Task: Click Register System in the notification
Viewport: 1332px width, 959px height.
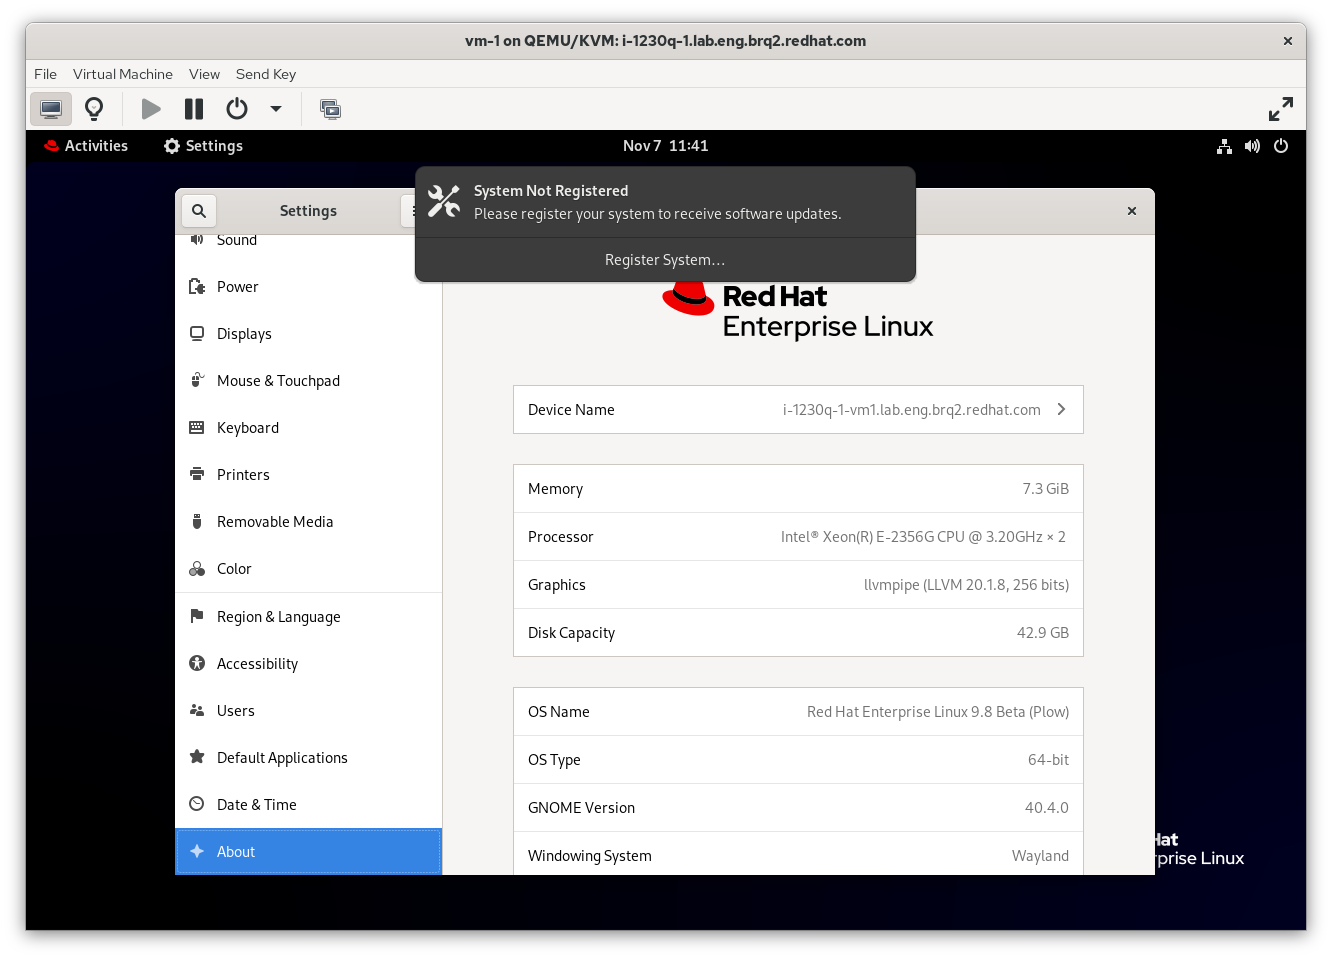Action: (665, 260)
